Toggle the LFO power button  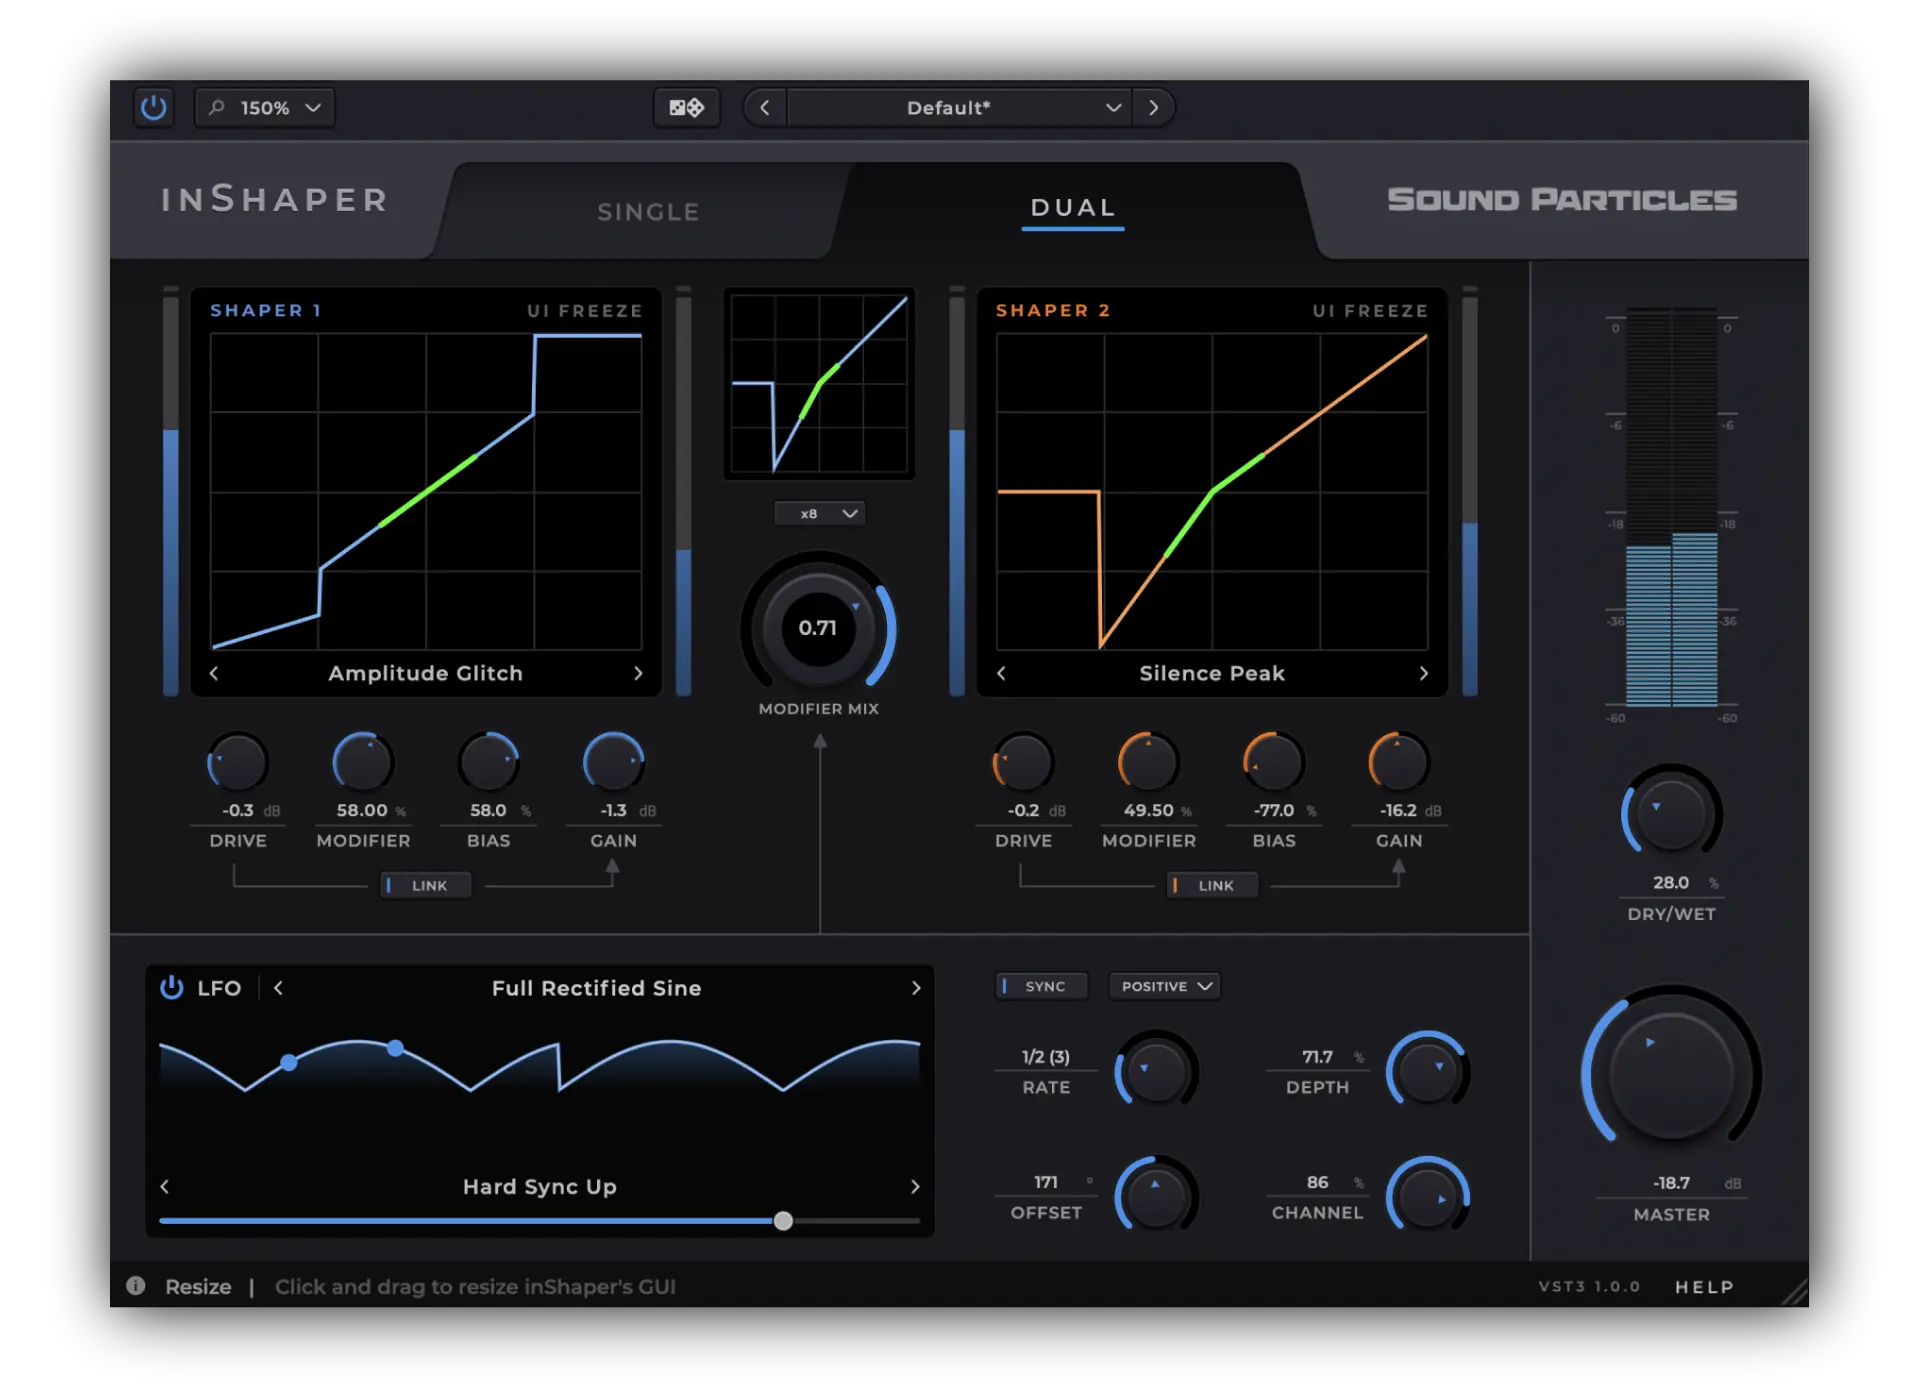(172, 988)
